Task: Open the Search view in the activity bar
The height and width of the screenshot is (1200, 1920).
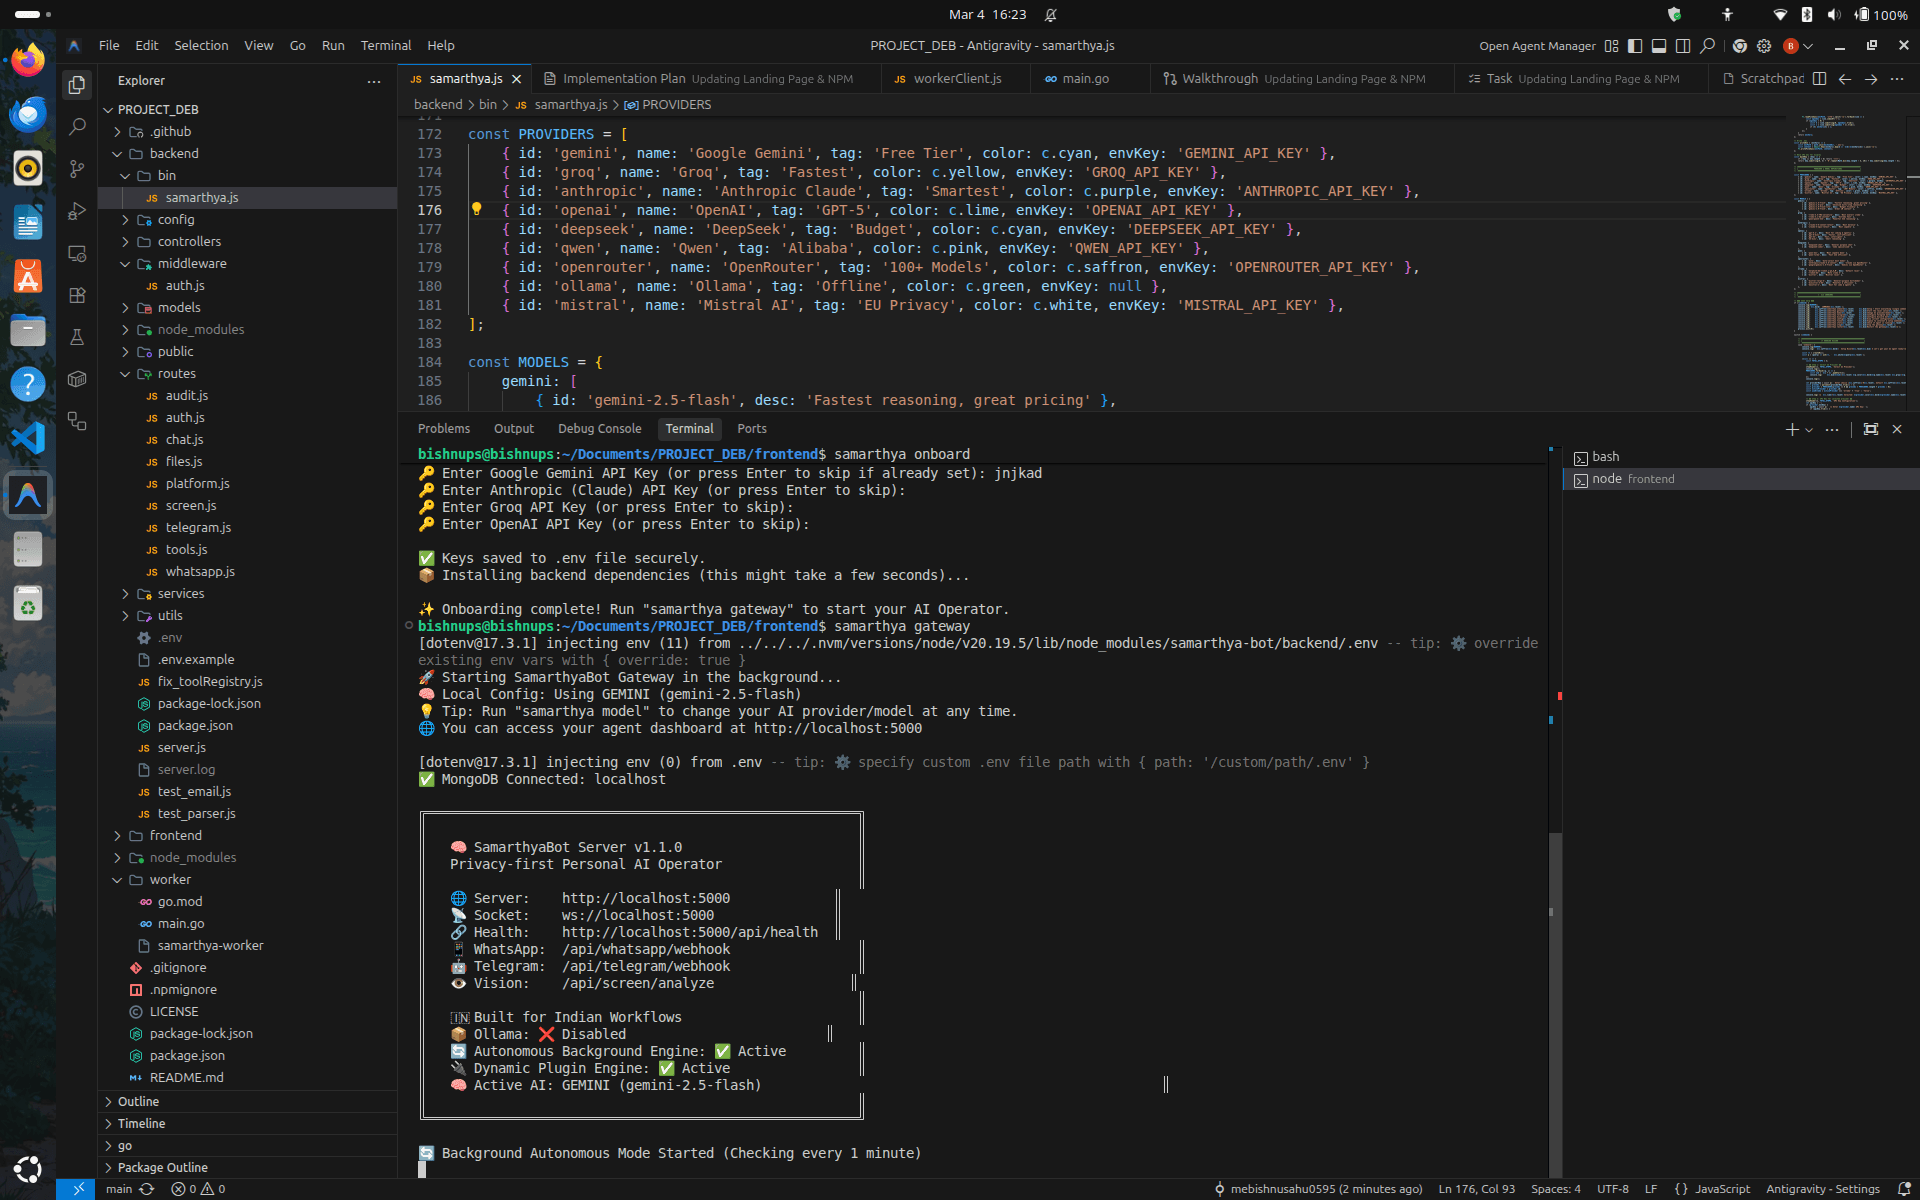Action: [x=77, y=127]
